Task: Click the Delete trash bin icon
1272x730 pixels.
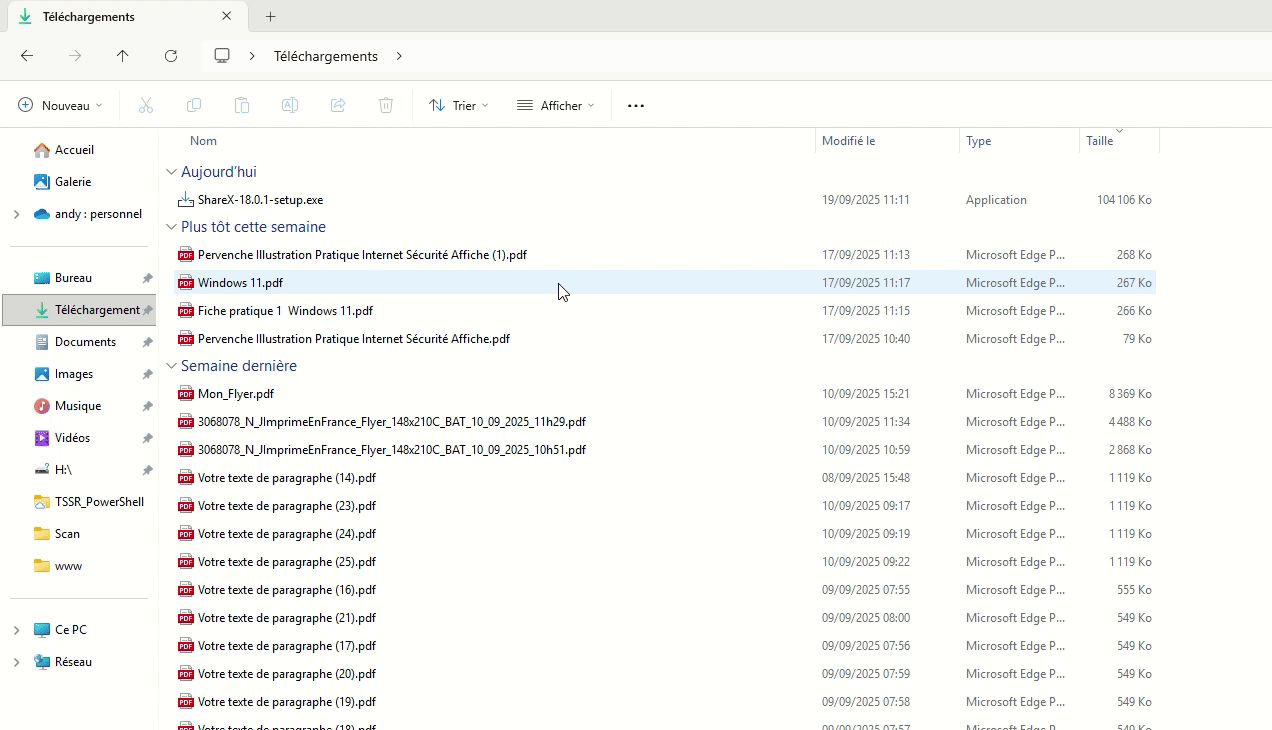Action: (386, 105)
